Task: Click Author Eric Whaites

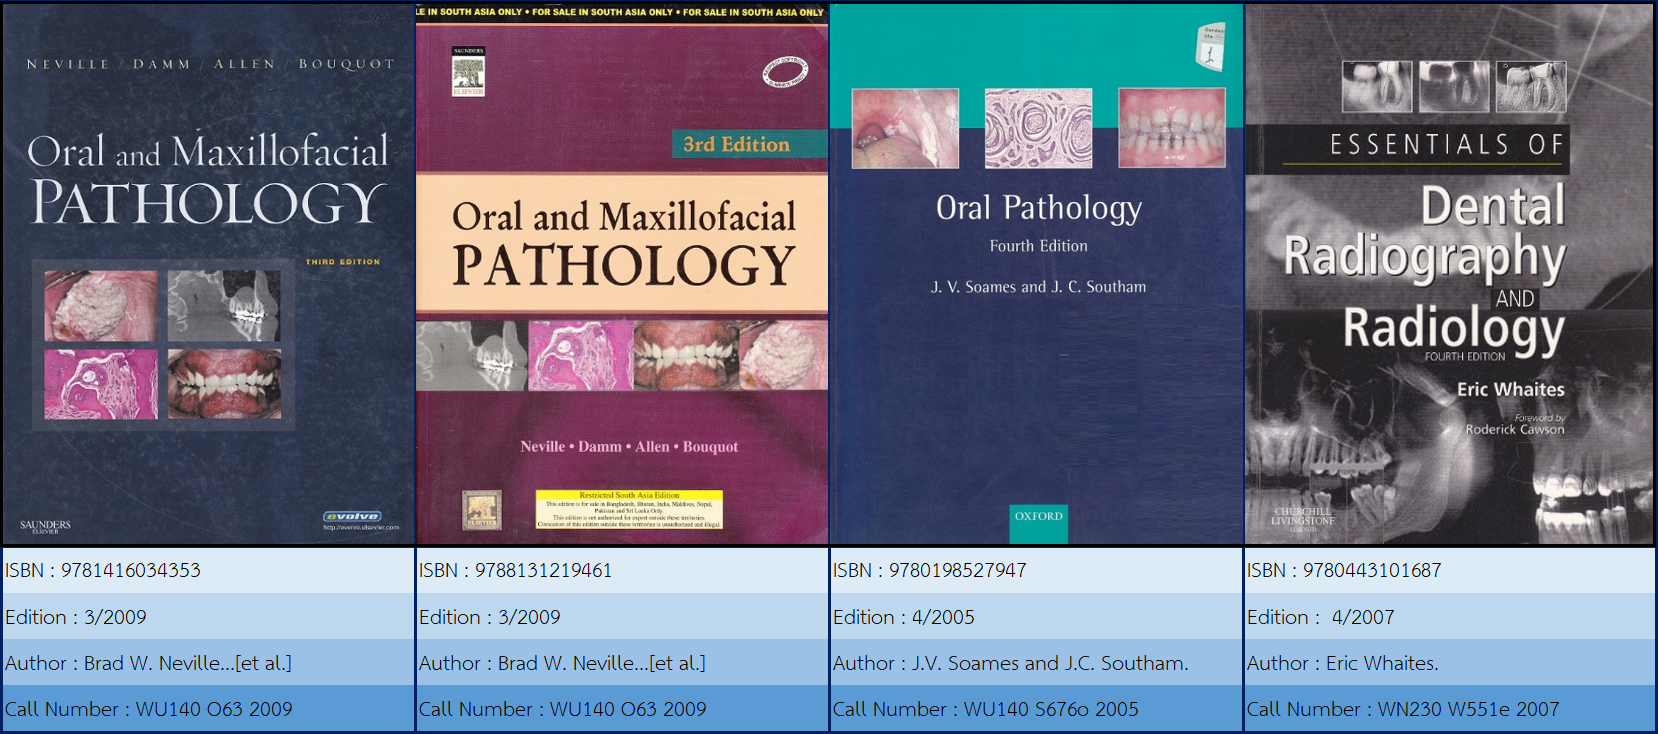Action: (x=1450, y=663)
